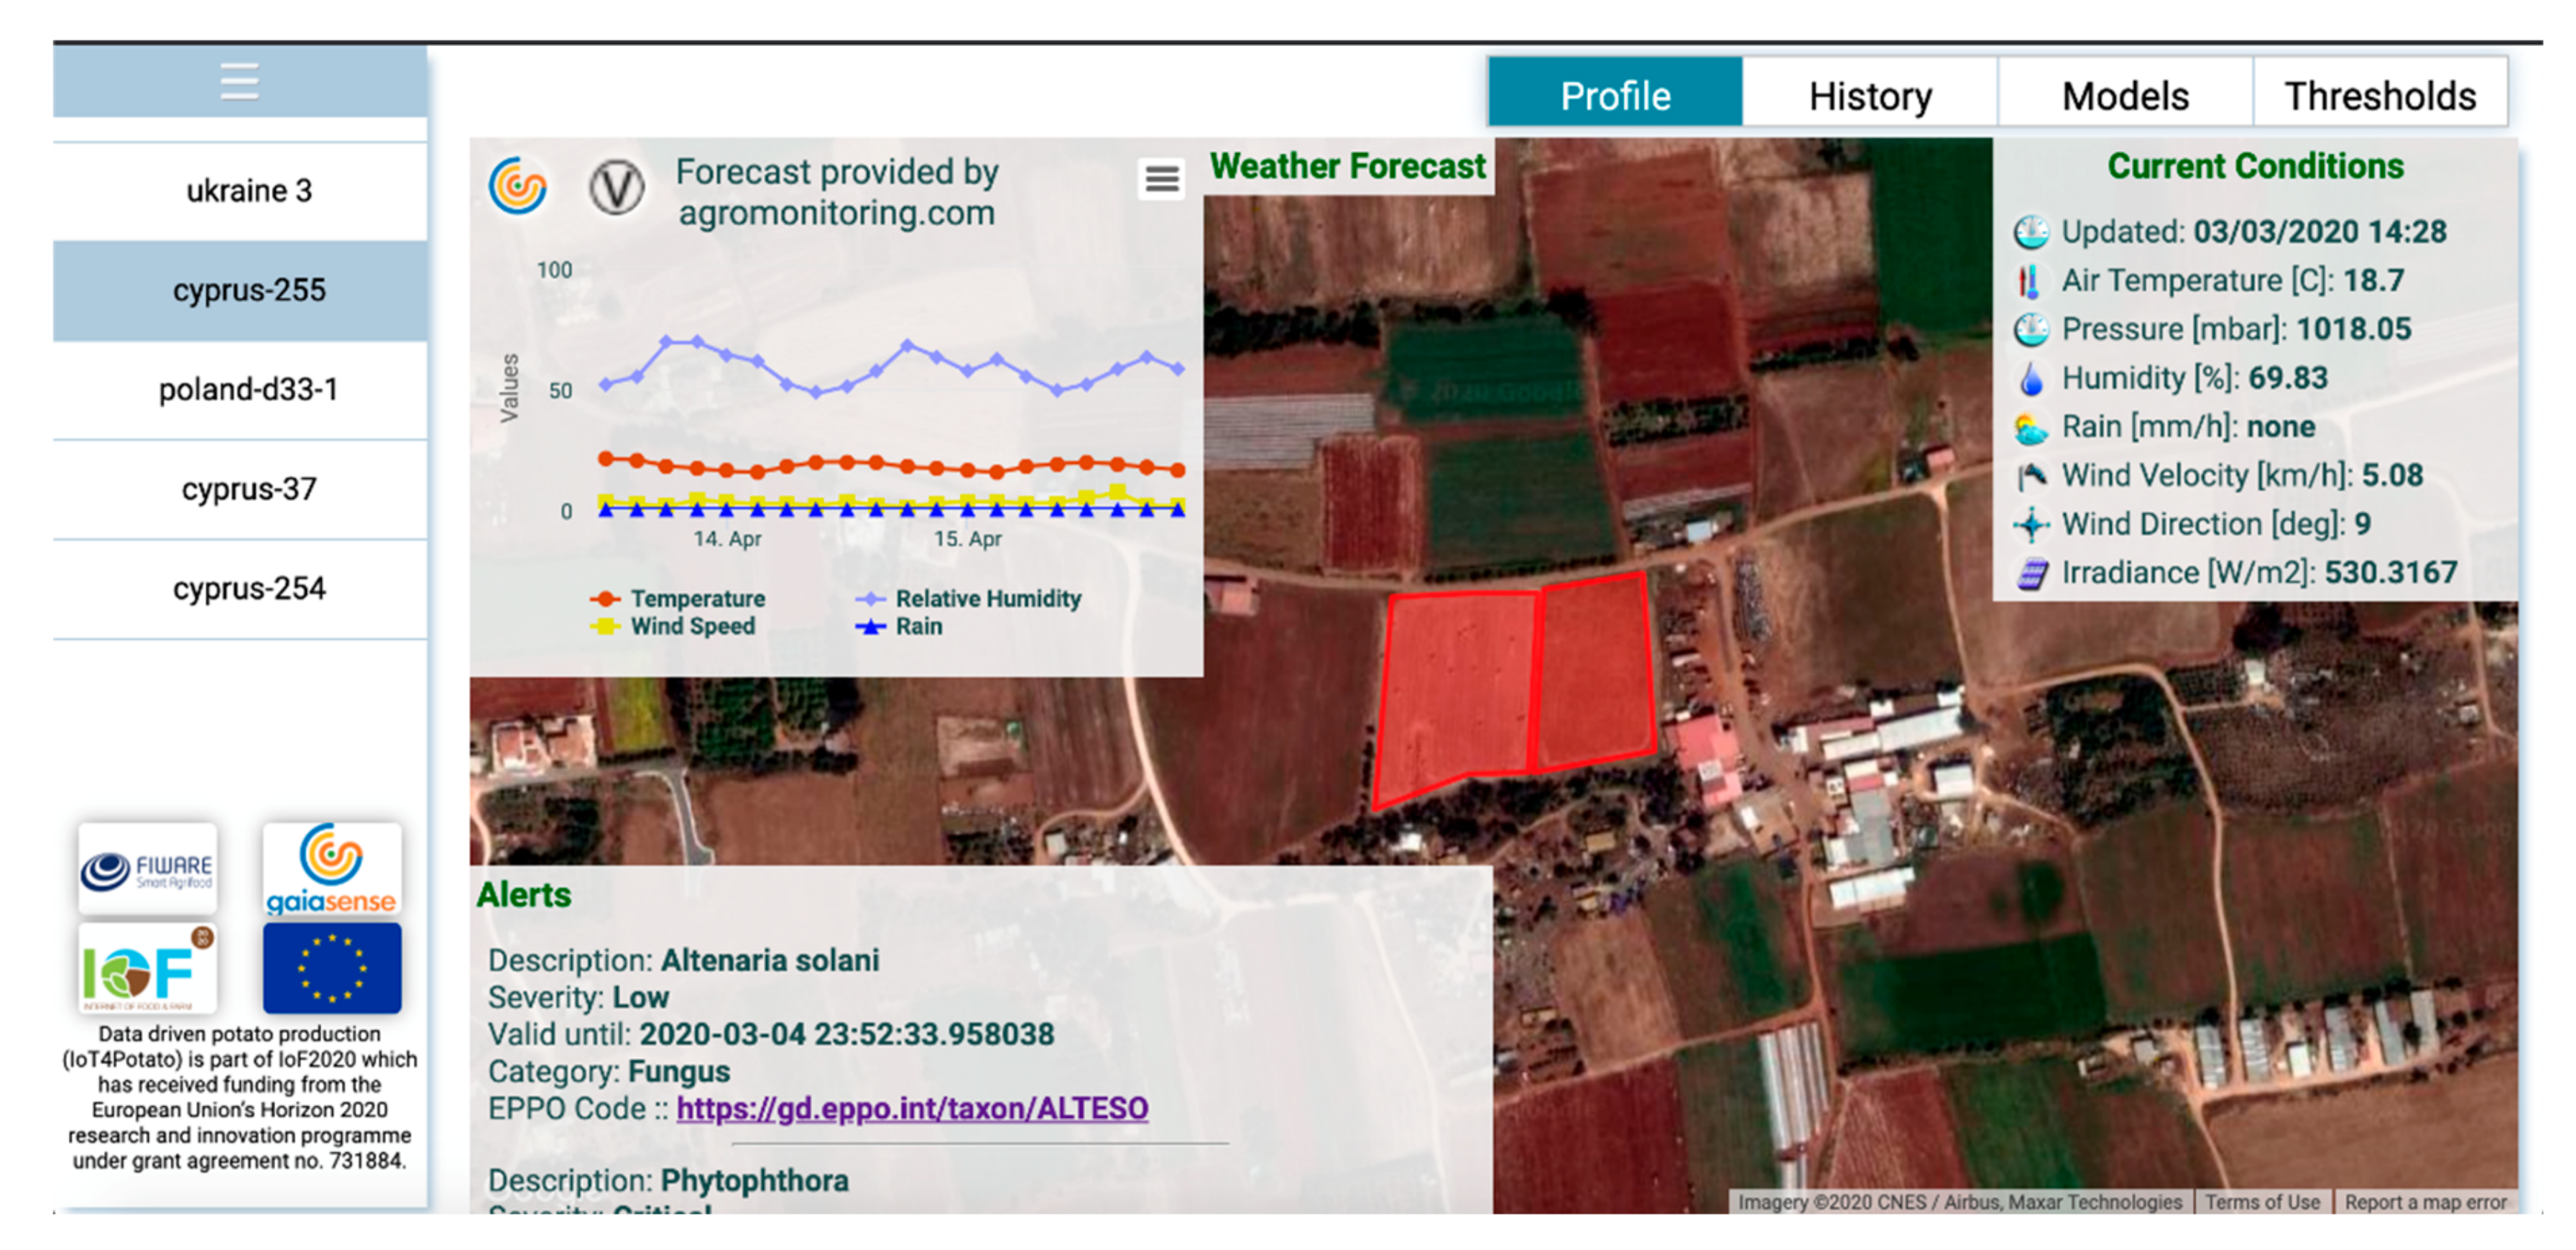The width and height of the screenshot is (2576, 1250).
Task: Click the Weather Forecast heading
Action: tap(1347, 166)
